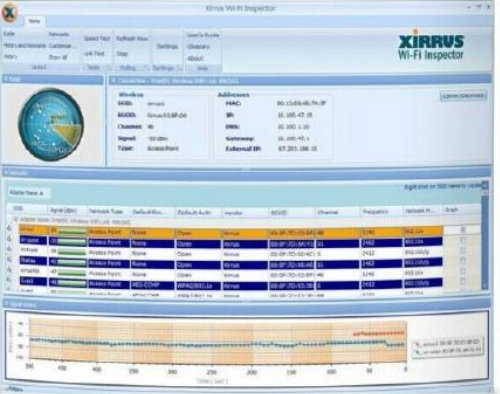This screenshot has width=500, height=394.
Task: Enable Graph checkbox on third network row
Action: 463,250
